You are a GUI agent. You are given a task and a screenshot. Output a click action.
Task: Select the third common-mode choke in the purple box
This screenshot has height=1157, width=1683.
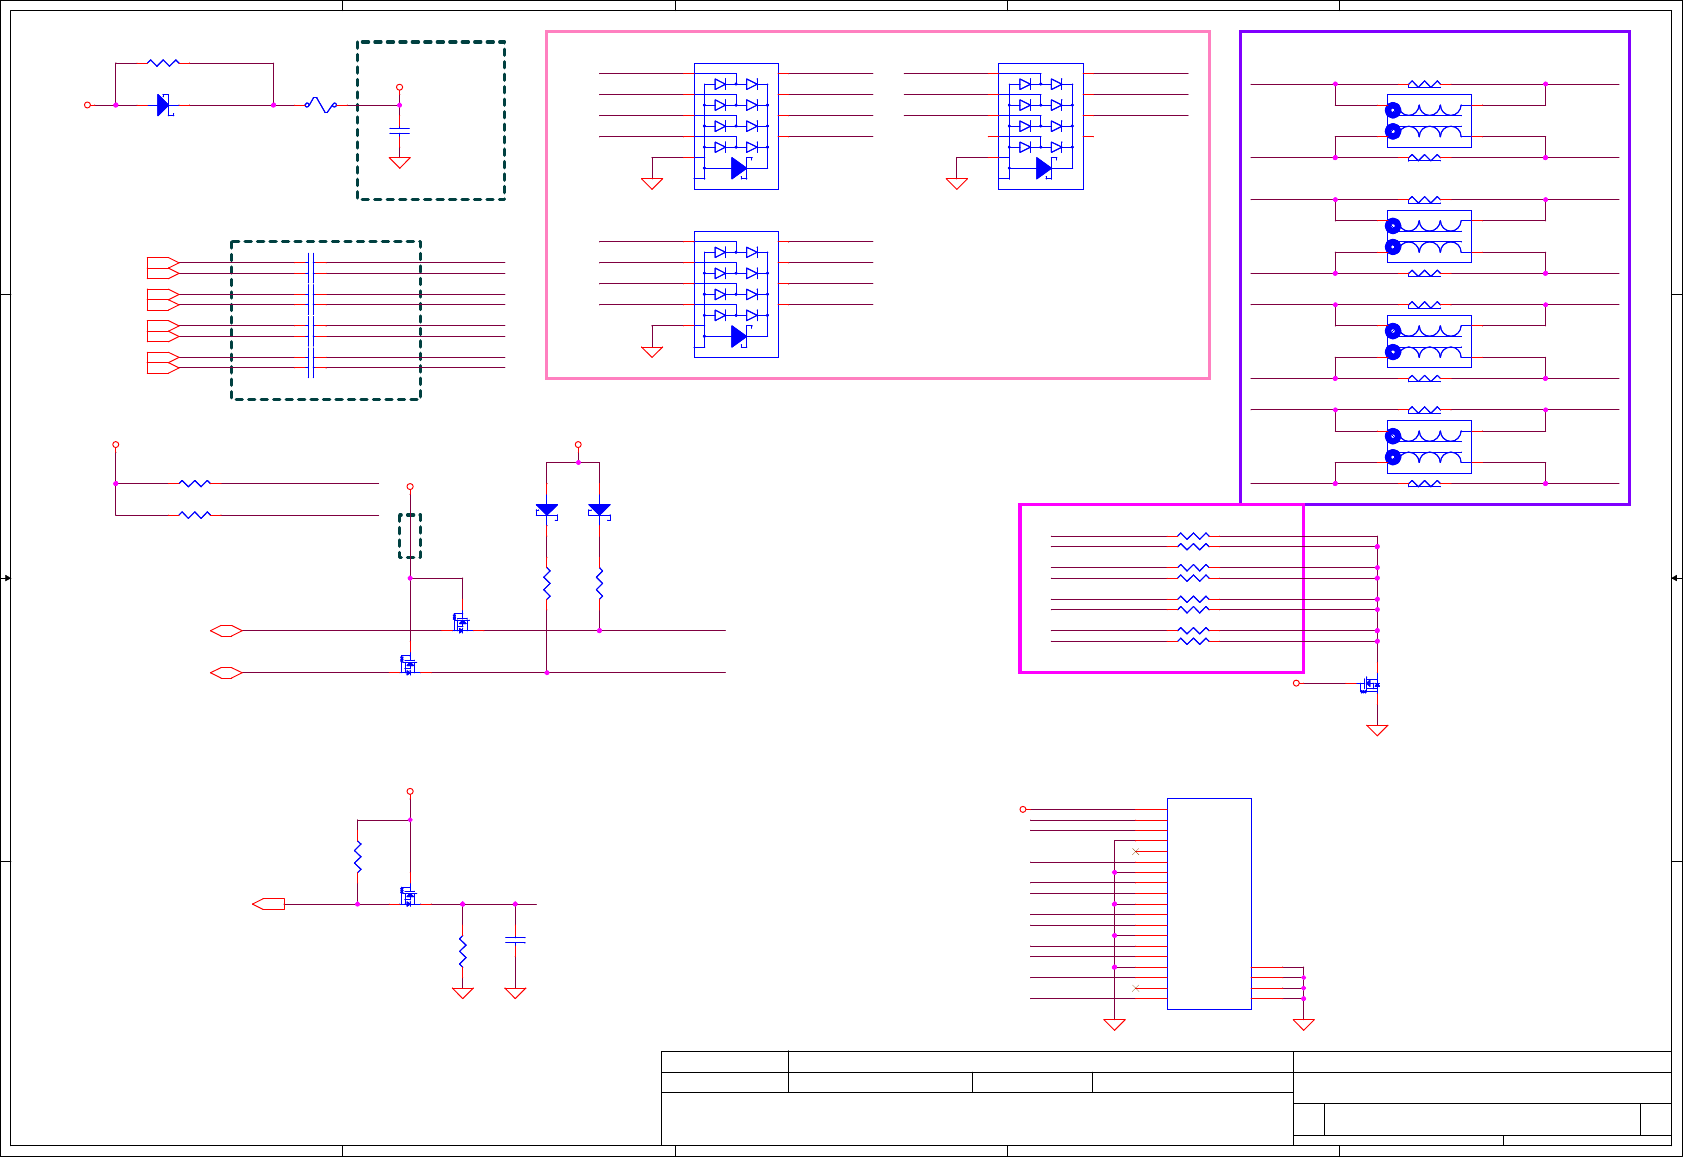point(1428,341)
